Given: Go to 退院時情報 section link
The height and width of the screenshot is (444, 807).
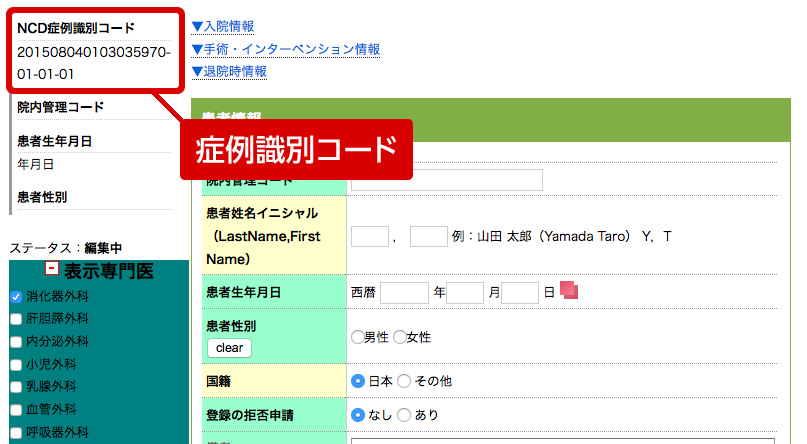Looking at the screenshot, I should 229,72.
